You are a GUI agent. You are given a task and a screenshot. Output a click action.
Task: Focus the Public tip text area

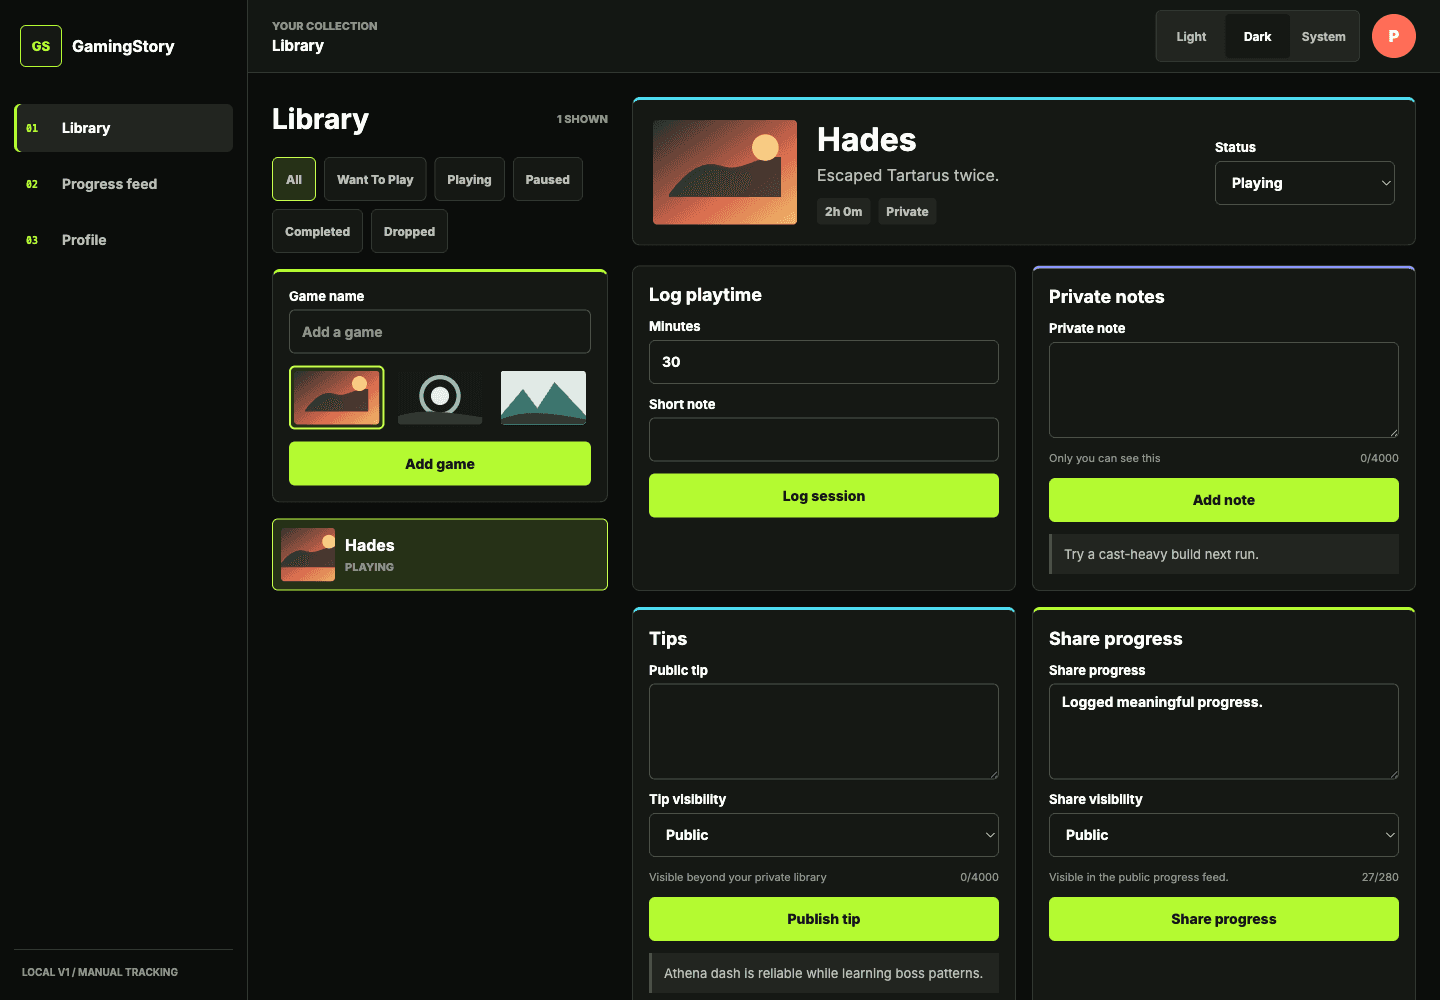coord(824,732)
